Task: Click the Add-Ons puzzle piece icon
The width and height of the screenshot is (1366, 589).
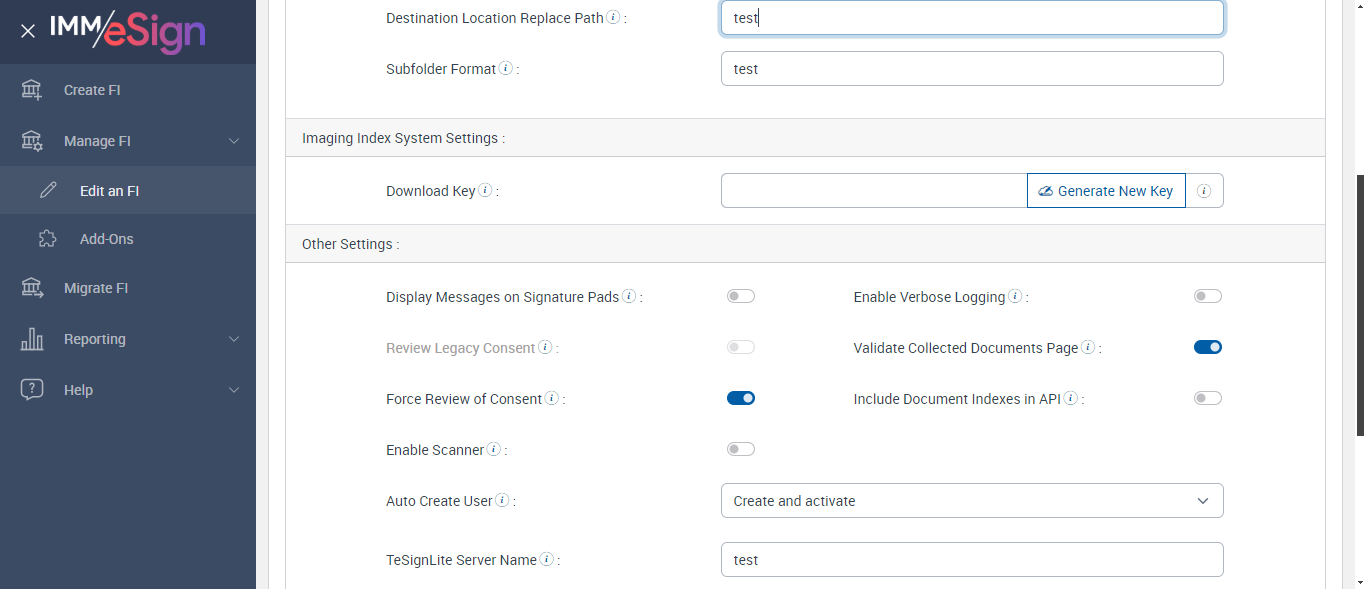Action: click(x=47, y=239)
